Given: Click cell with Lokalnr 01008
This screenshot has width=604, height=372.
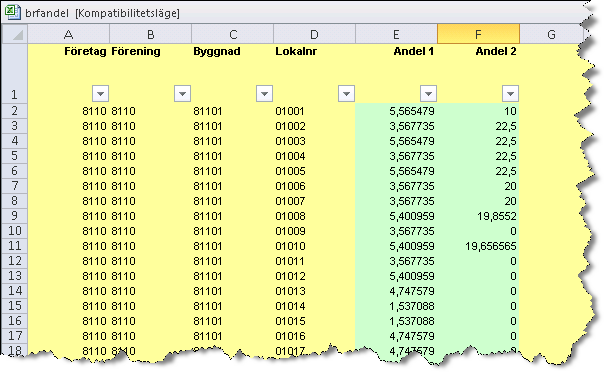Looking at the screenshot, I should [x=314, y=216].
